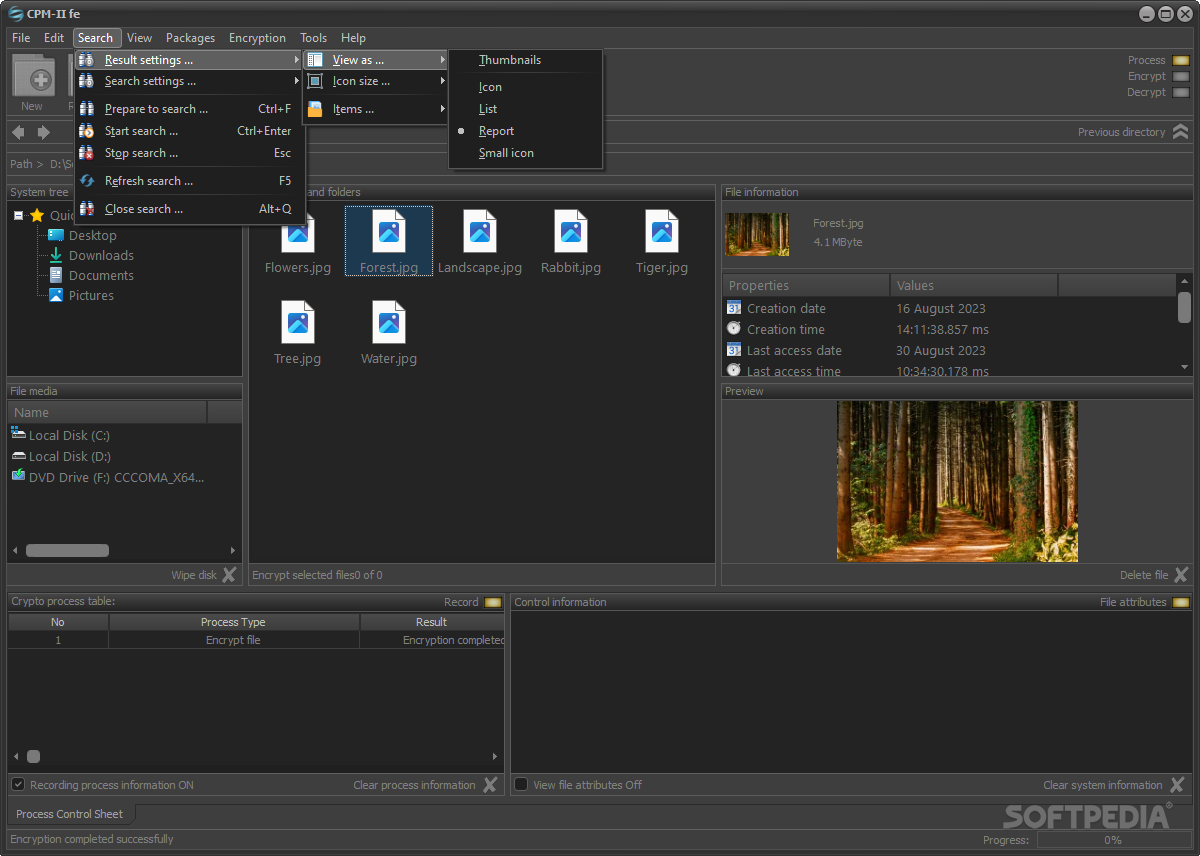The image size is (1200, 856).
Task: Open the Tools menu
Action: tap(313, 38)
